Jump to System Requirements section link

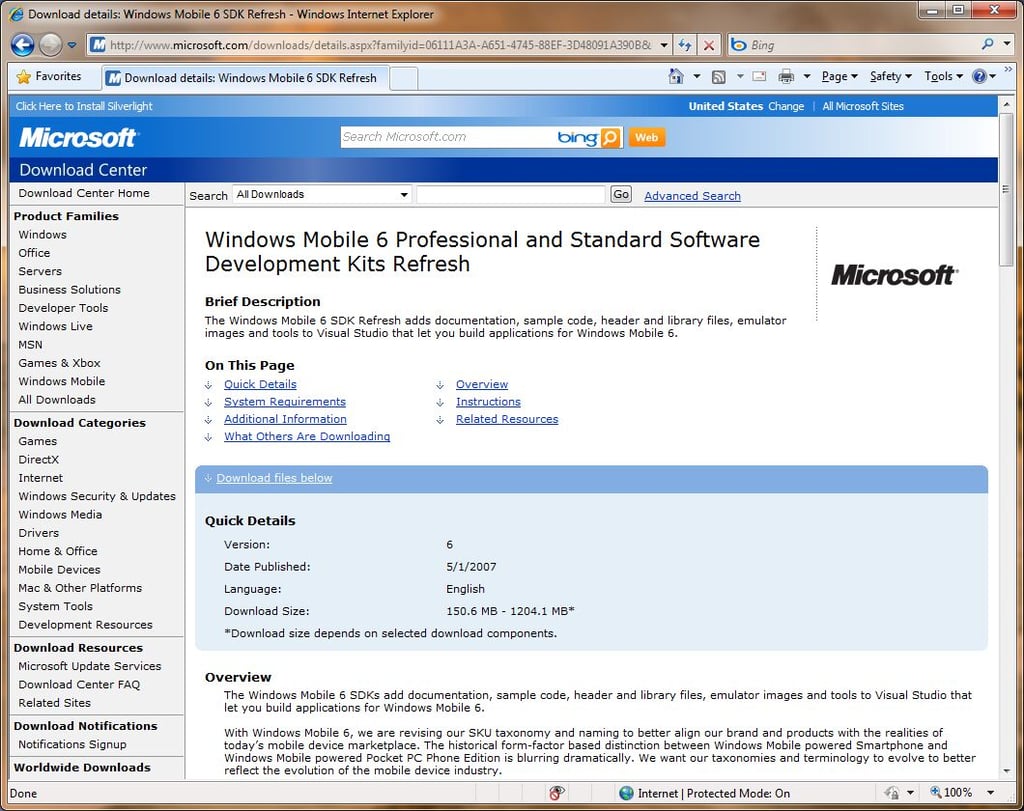tap(285, 402)
